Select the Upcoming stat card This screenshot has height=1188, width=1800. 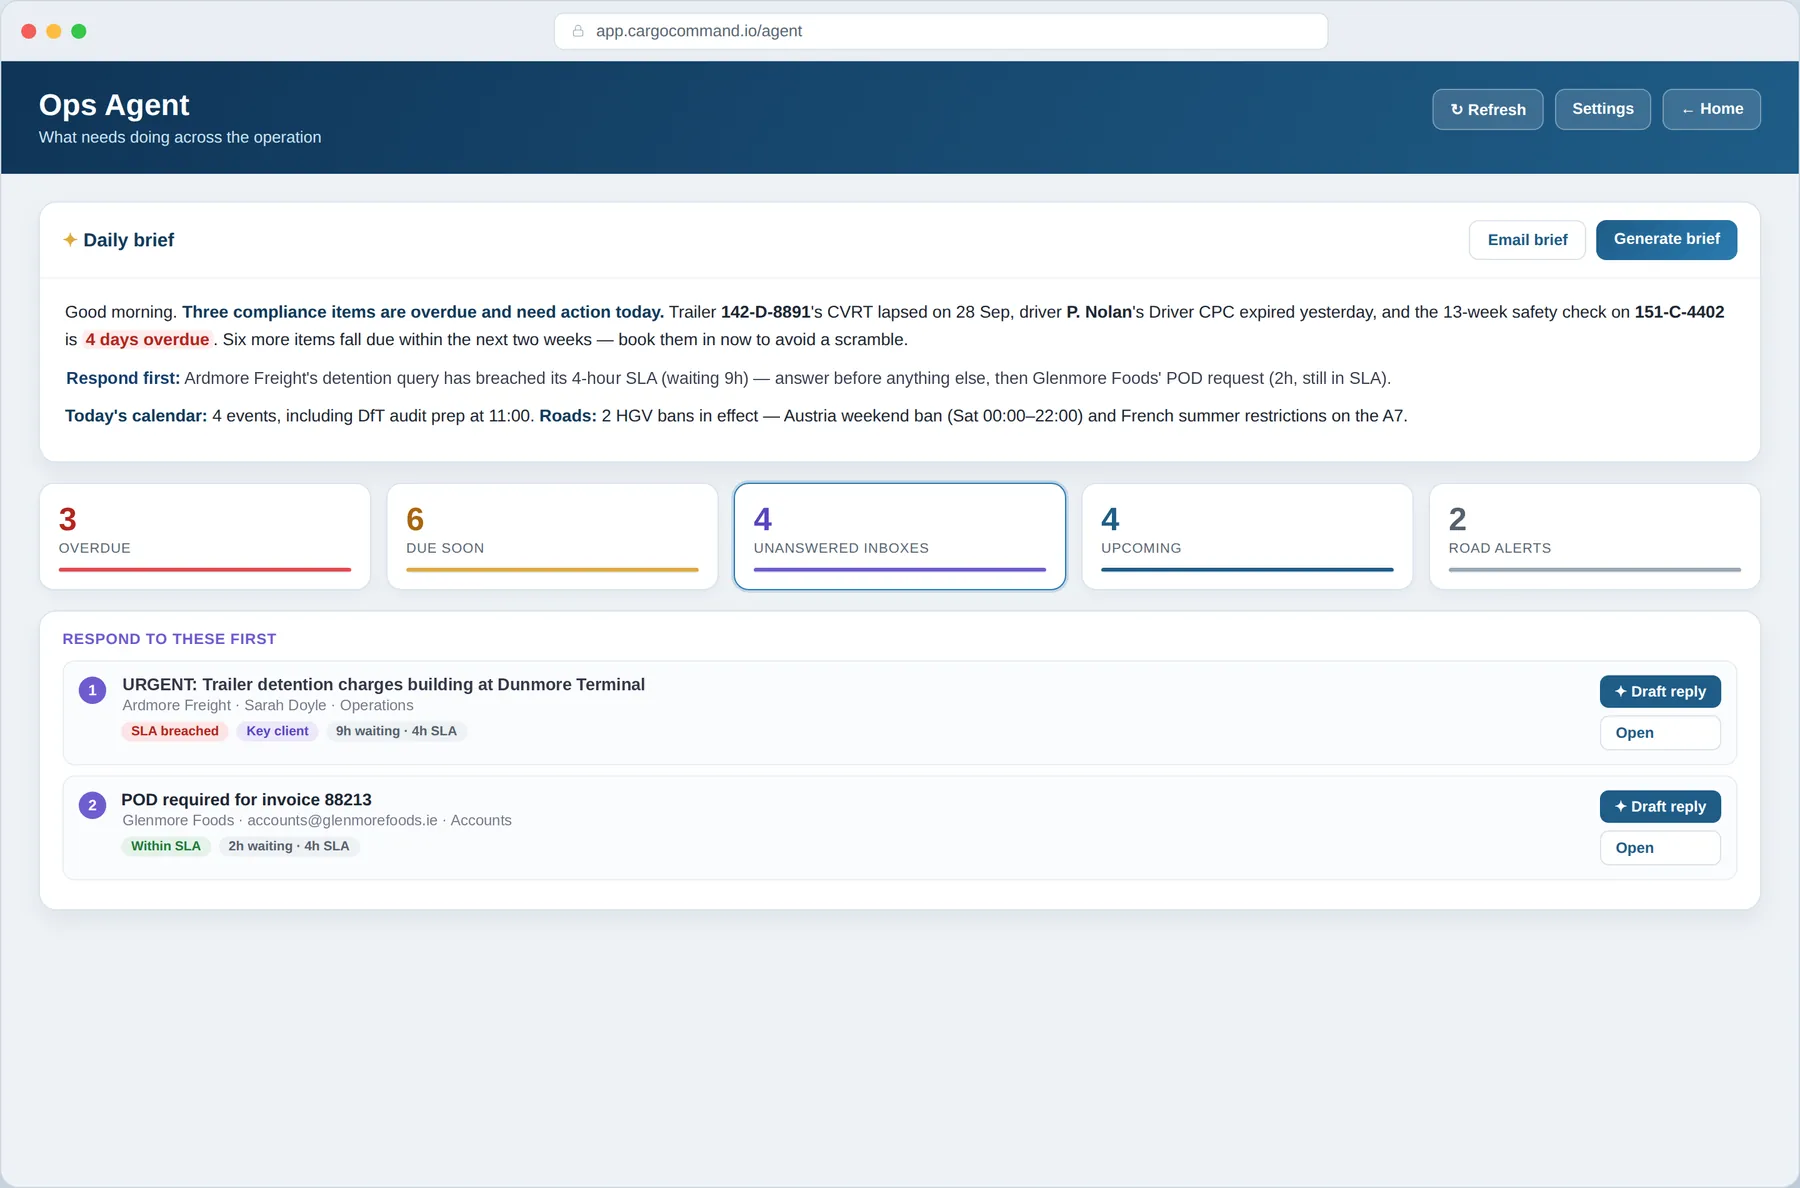tap(1247, 536)
